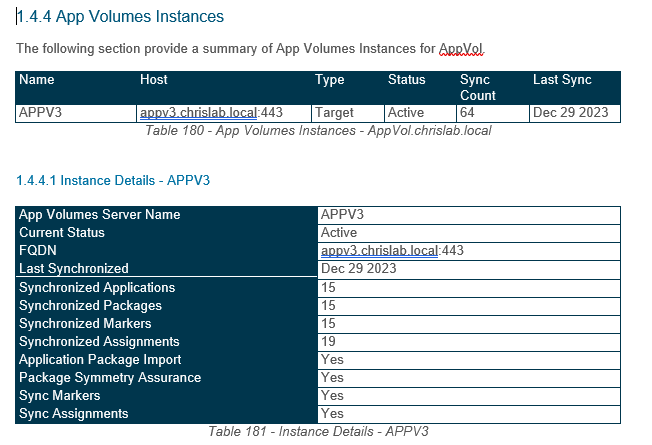Click the sync count value 64
Screen dimensions: 652x445
pos(467,113)
